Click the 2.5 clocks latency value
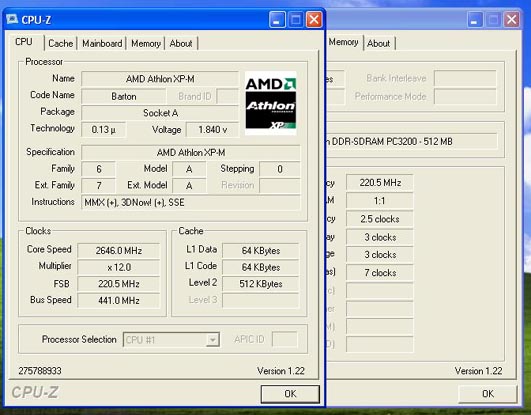The width and height of the screenshot is (531, 415). click(380, 219)
